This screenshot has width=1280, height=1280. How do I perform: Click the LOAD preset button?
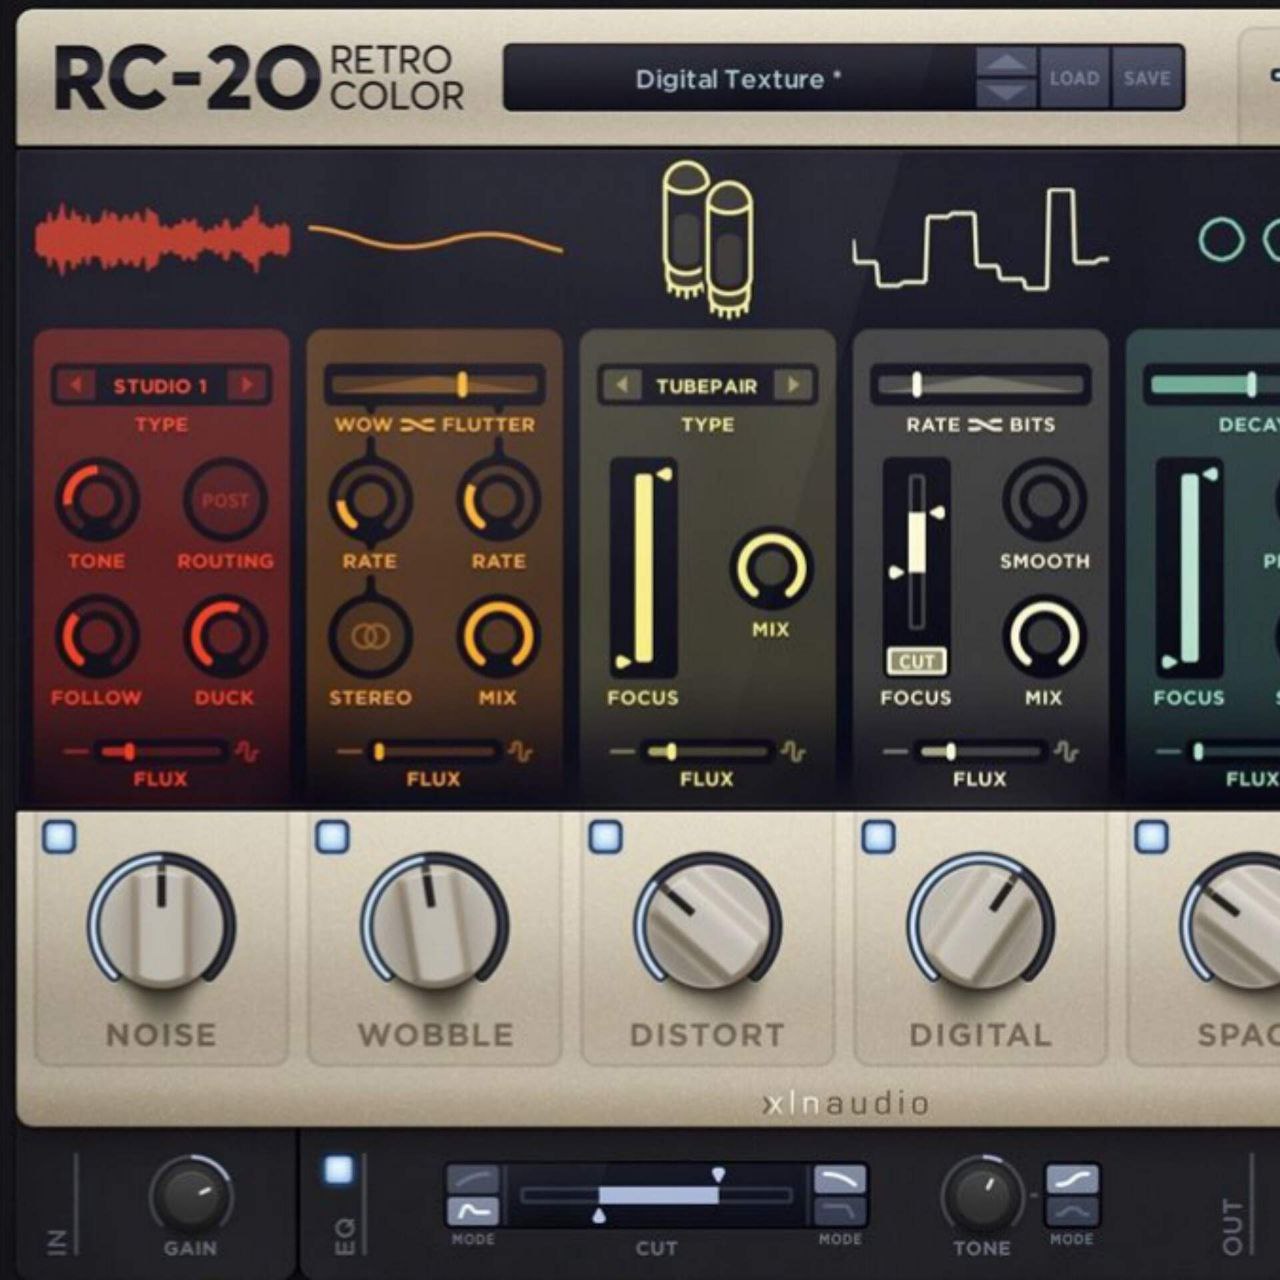click(1075, 78)
